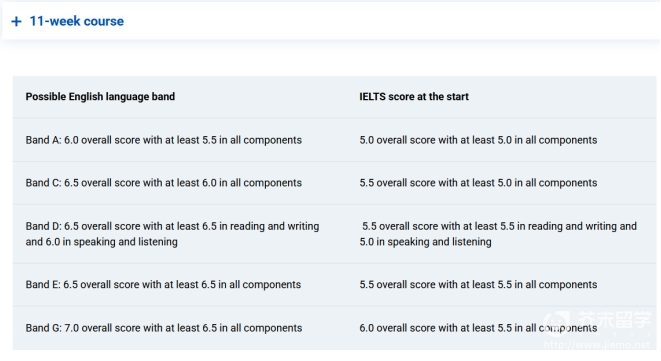The height and width of the screenshot is (361, 661).
Task: Open the http://www.jiemo.net watermark link
Action: (x=597, y=345)
